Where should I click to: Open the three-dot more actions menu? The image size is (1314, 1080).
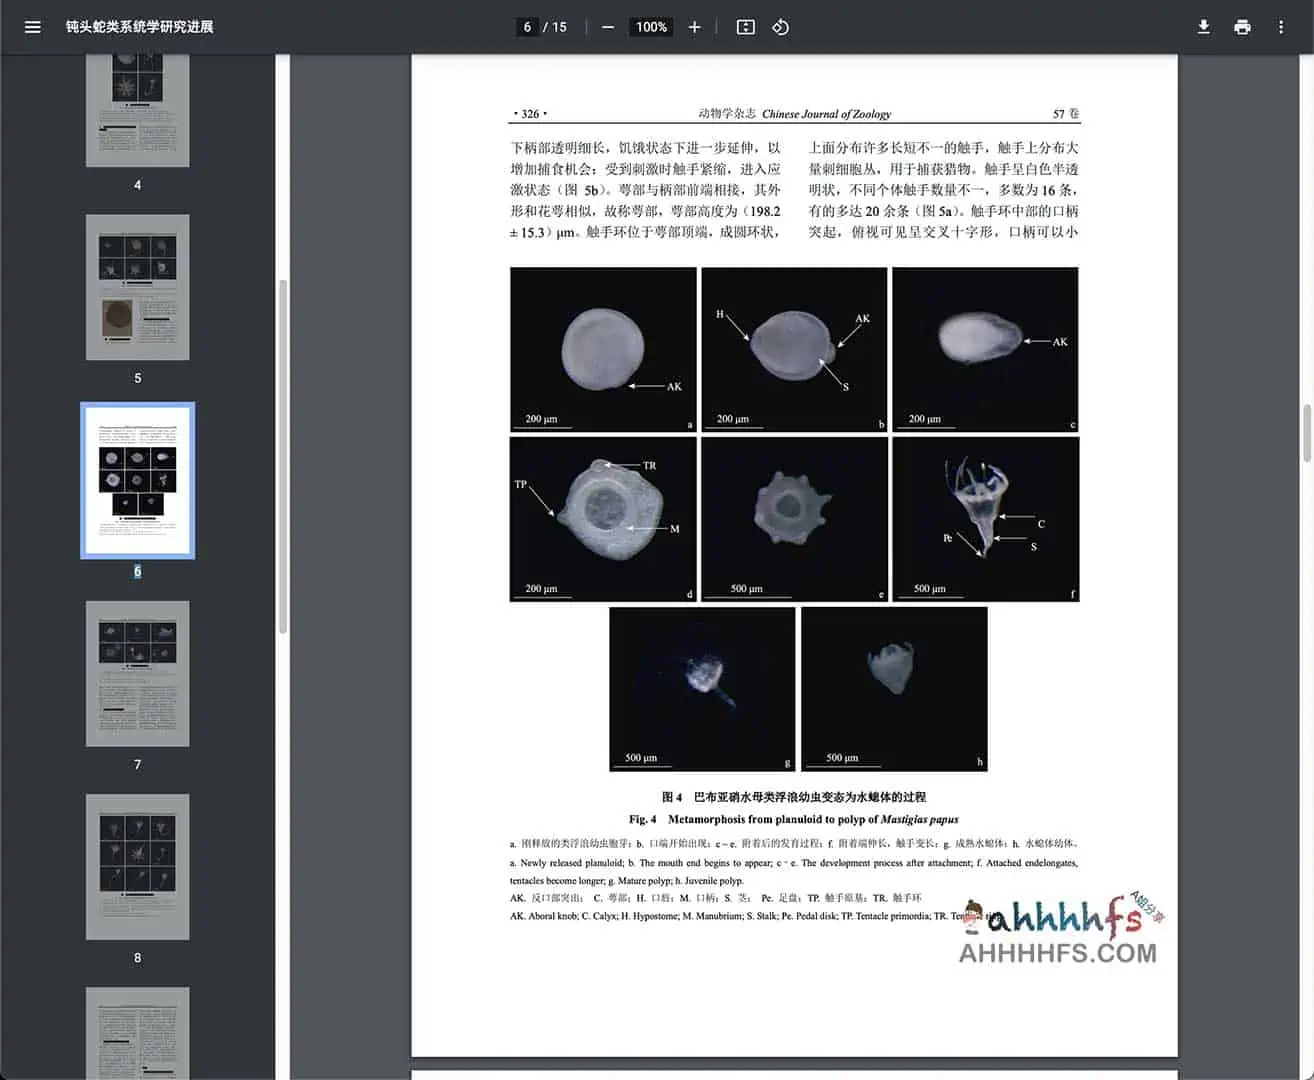(1280, 27)
